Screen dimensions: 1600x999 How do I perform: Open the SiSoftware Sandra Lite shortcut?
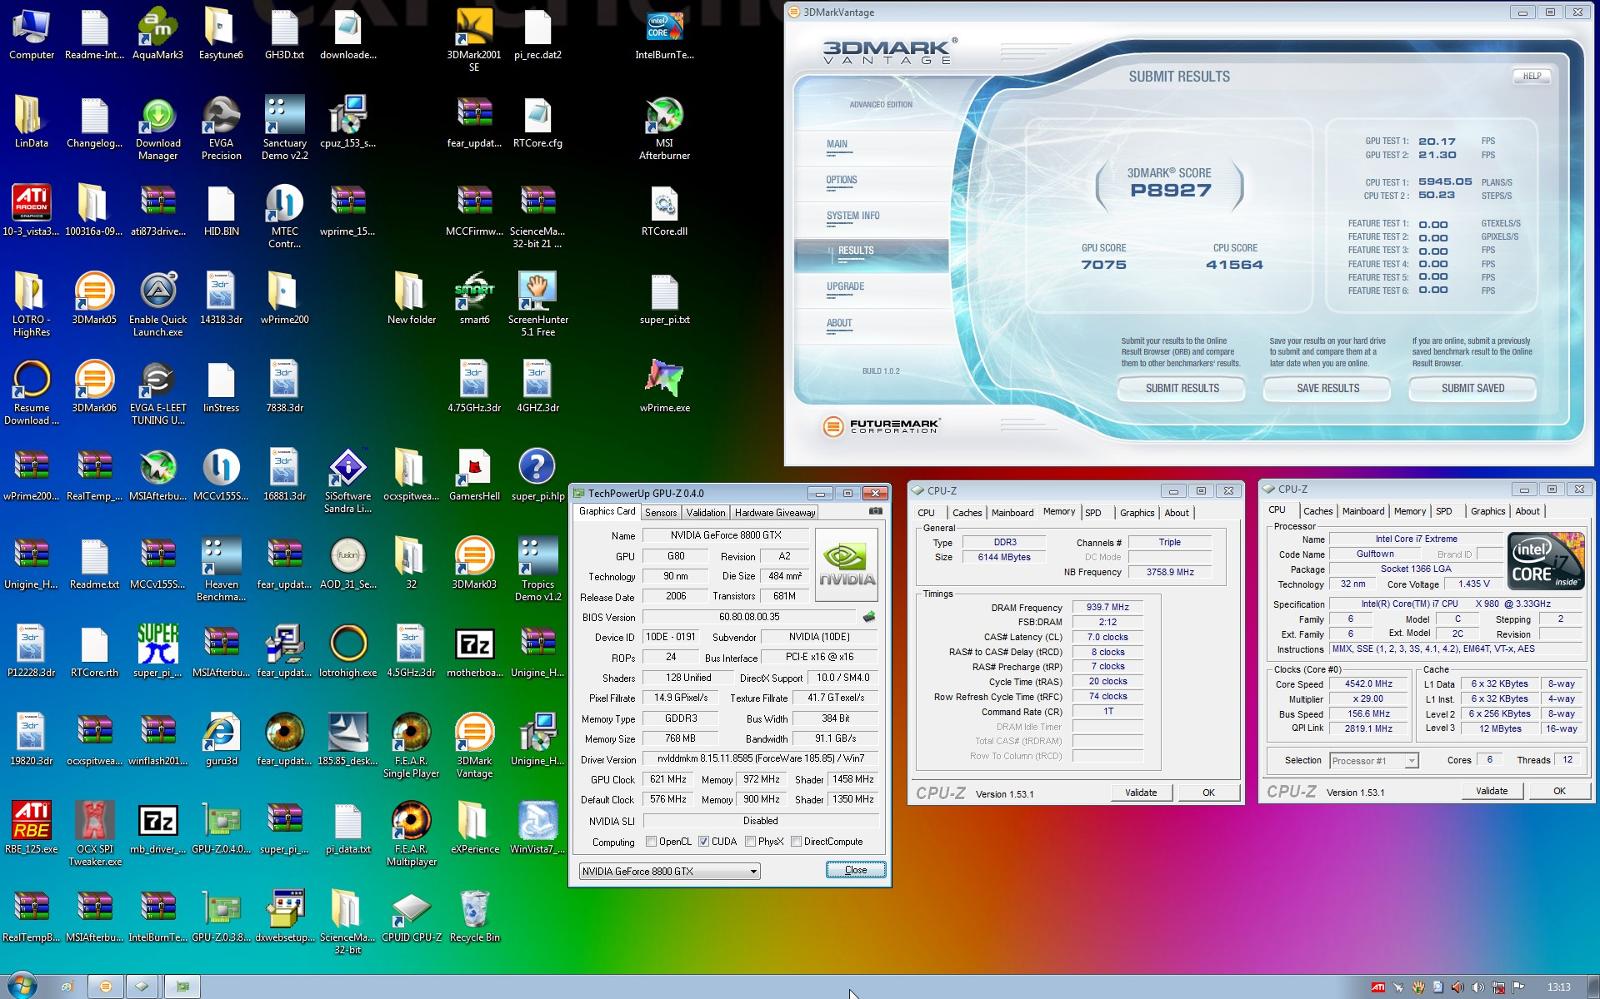tap(348, 482)
